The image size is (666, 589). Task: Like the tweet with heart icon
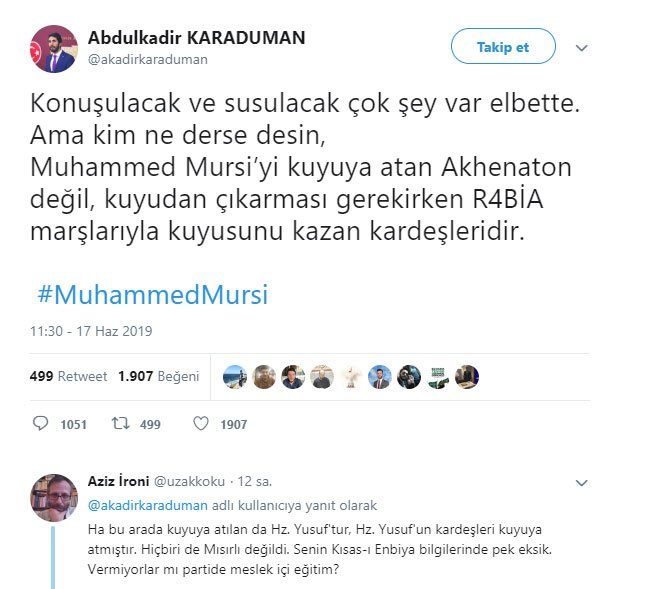[201, 423]
